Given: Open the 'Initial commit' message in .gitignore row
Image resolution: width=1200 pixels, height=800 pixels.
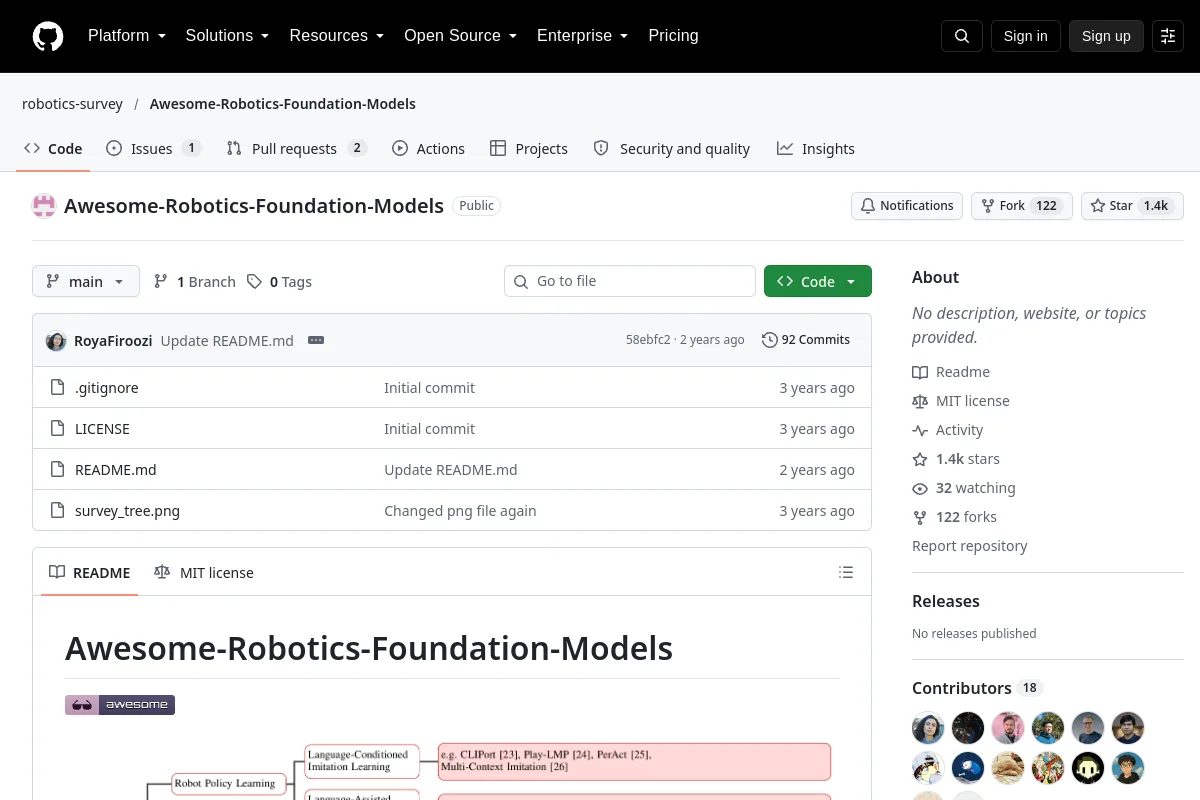Looking at the screenshot, I should 430,388.
